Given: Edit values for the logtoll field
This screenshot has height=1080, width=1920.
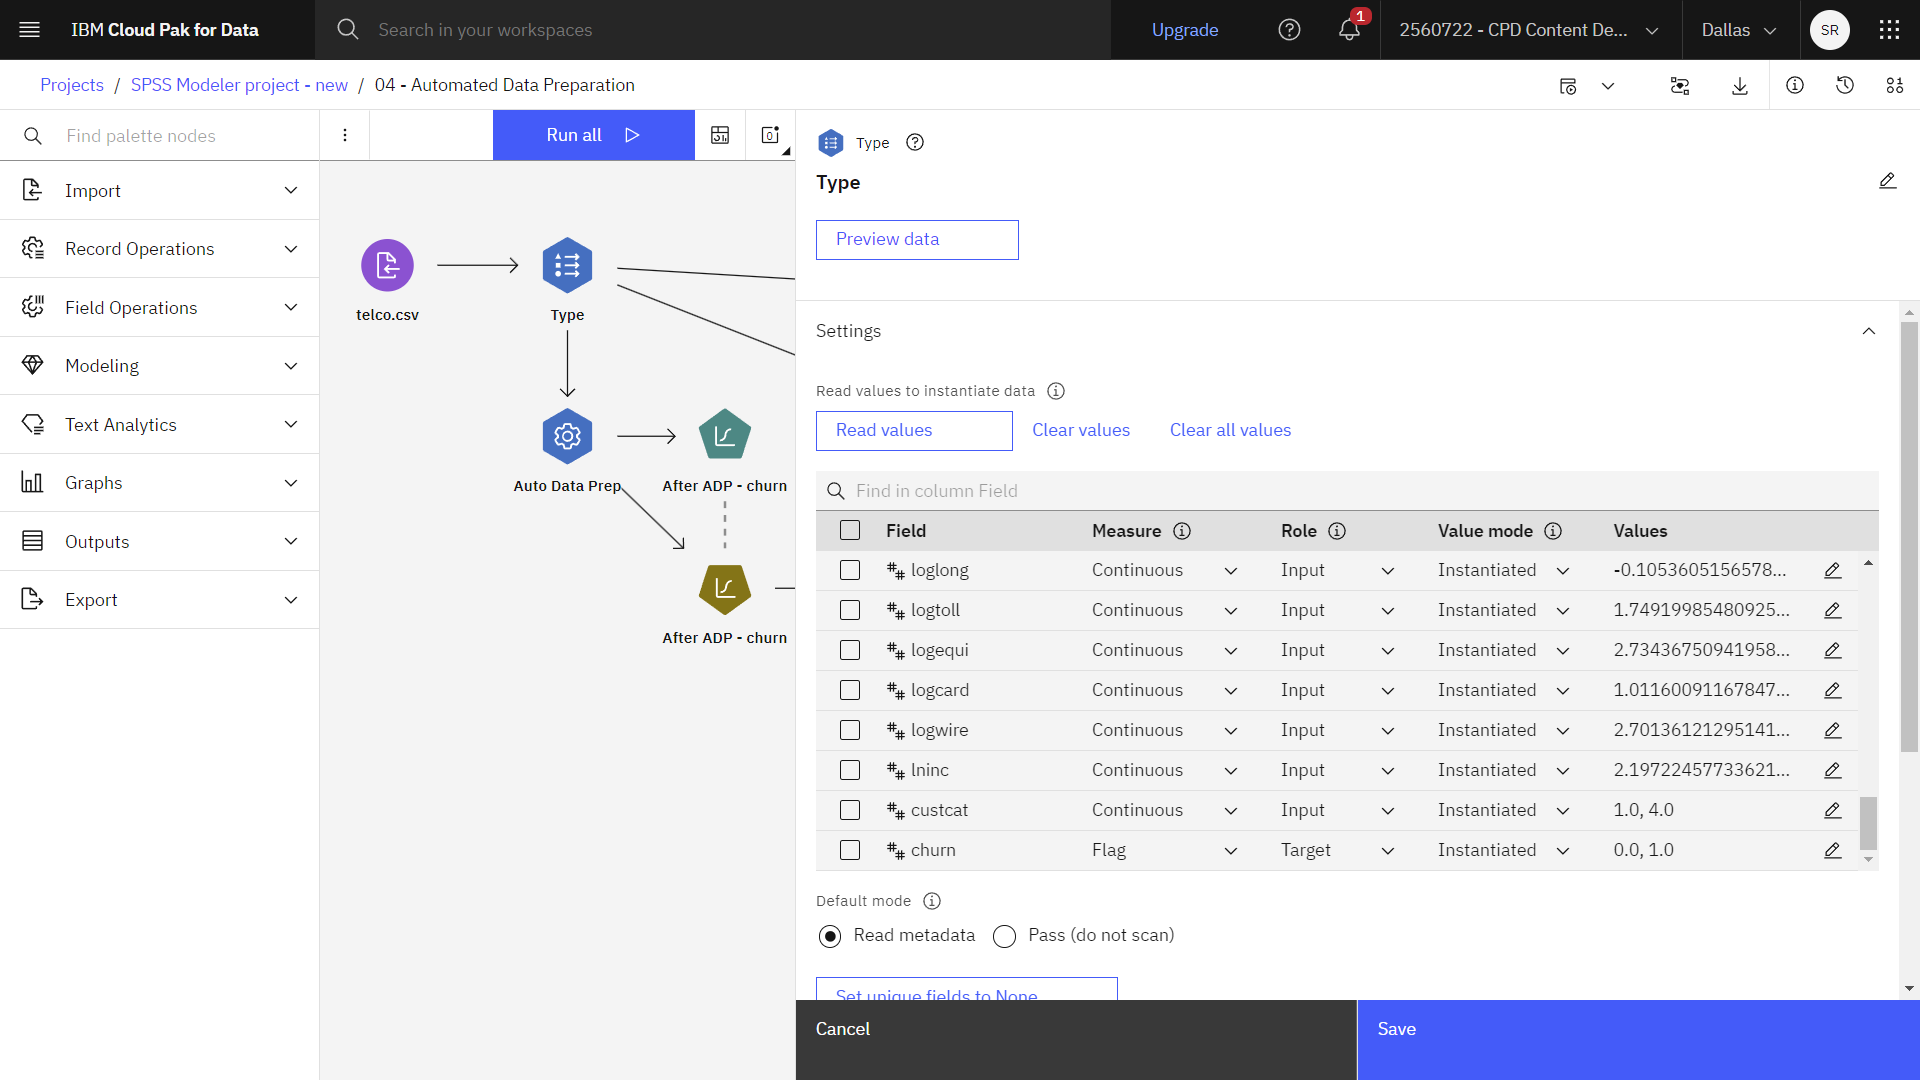Looking at the screenshot, I should [1832, 610].
